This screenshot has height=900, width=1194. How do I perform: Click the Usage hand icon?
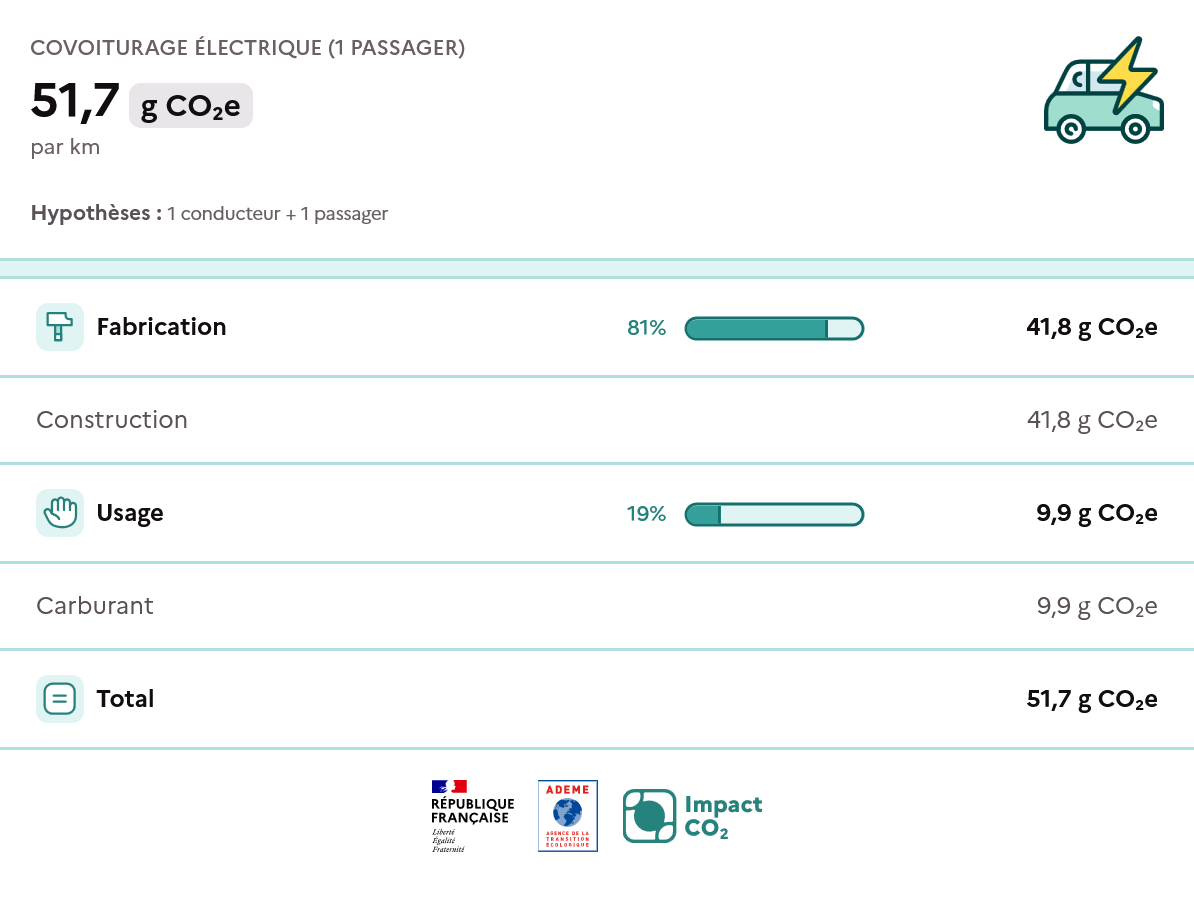click(60, 513)
